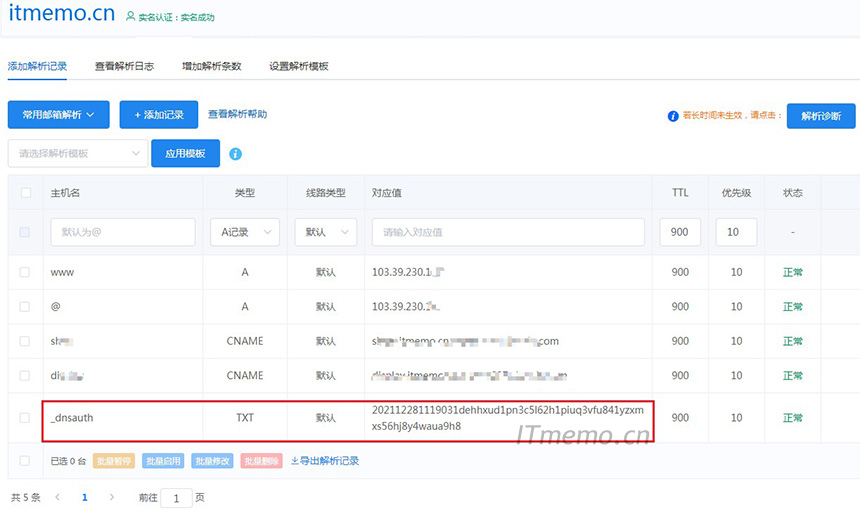Open the 常用邮箱解析 dropdown button

tap(59, 115)
